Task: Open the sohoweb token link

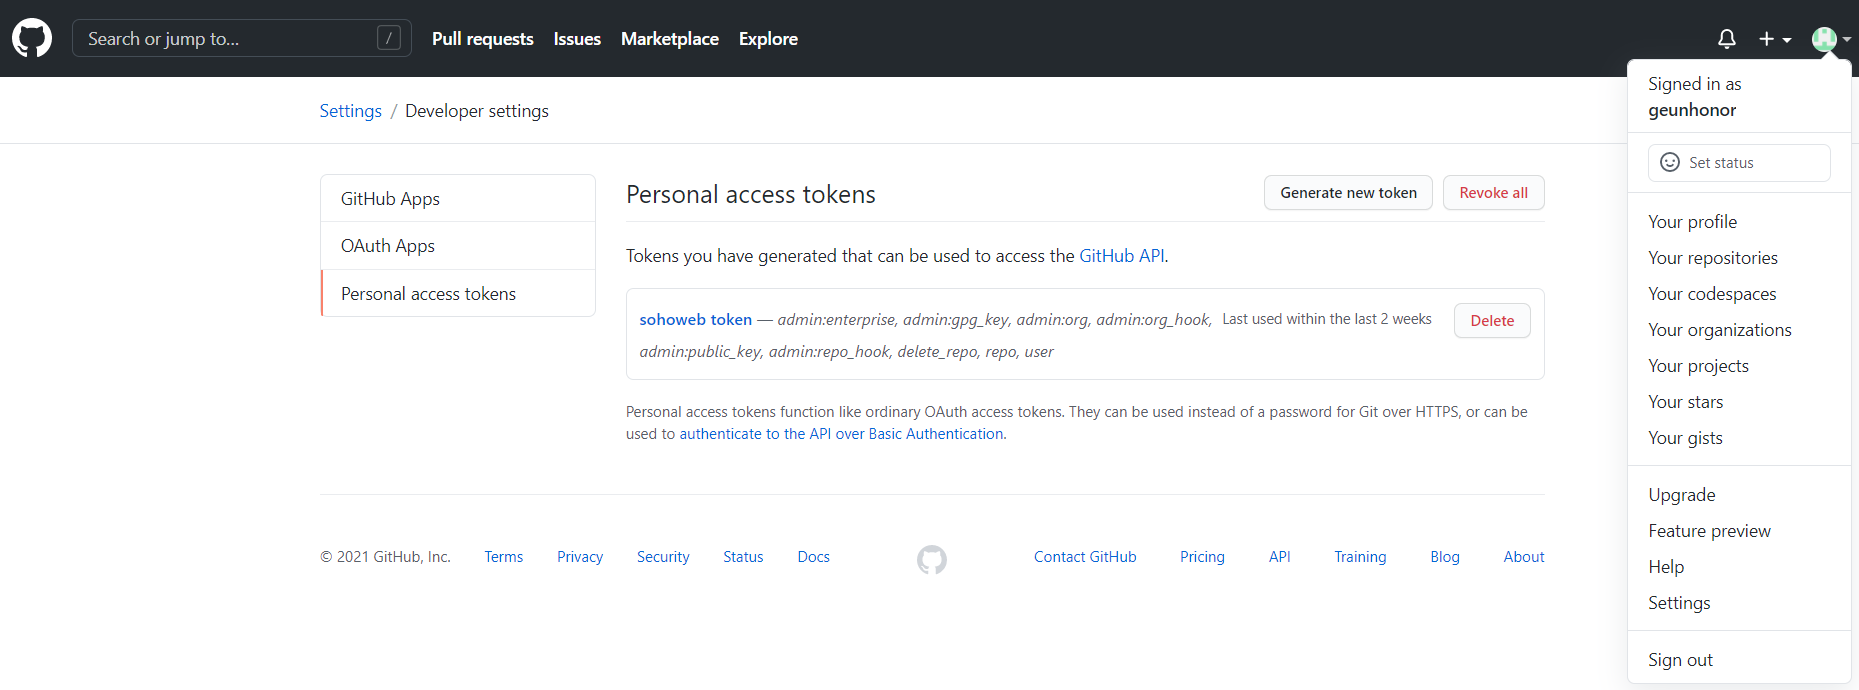Action: [x=696, y=320]
